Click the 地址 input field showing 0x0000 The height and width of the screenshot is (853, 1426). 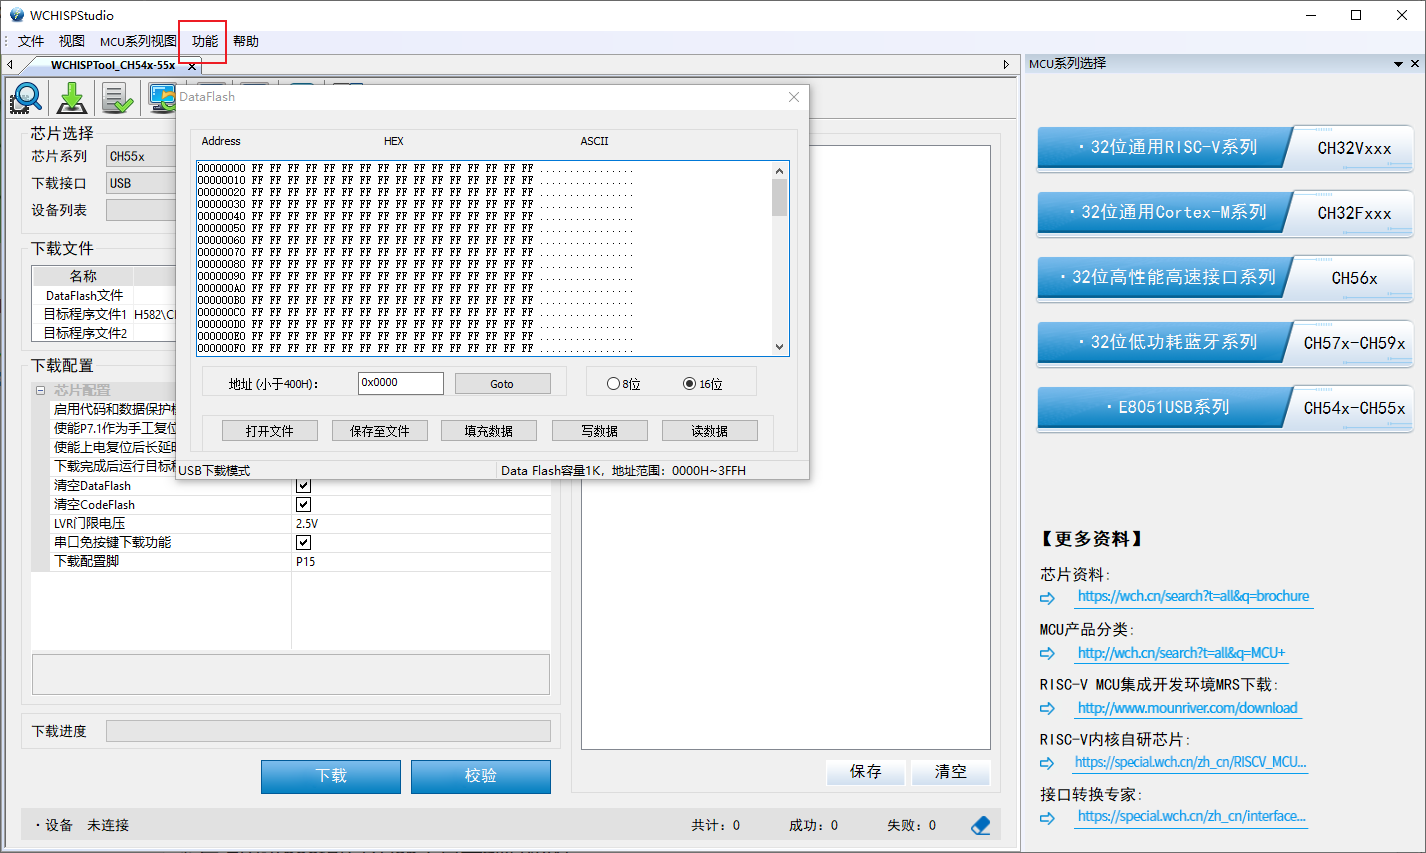point(401,383)
